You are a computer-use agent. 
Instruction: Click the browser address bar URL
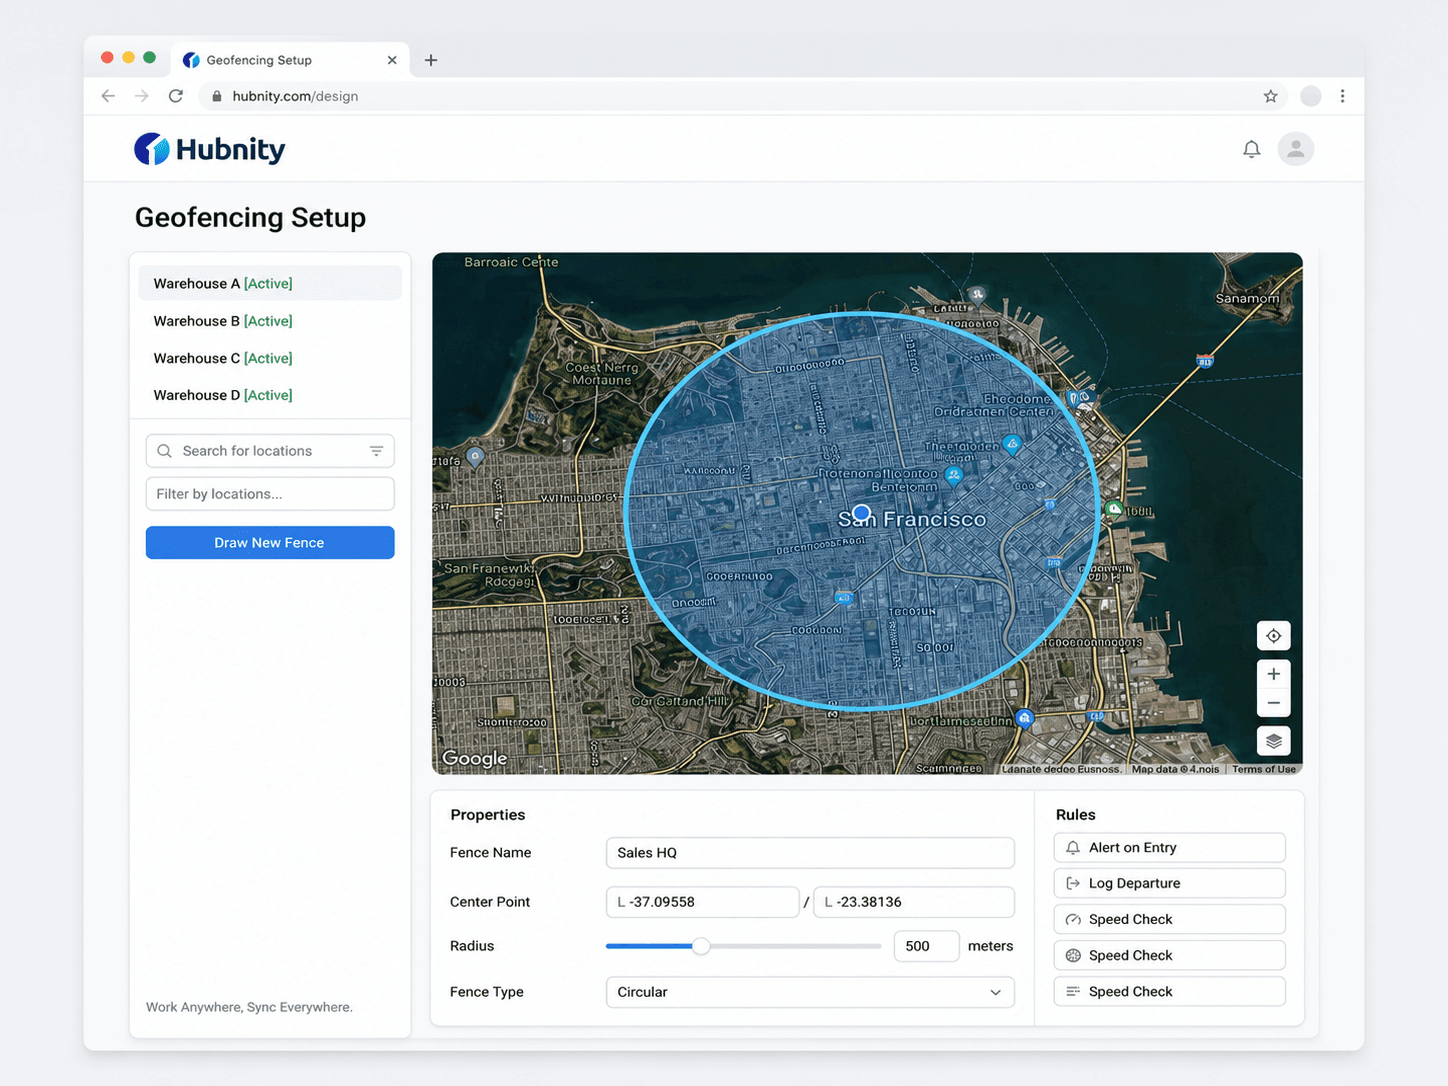295,96
